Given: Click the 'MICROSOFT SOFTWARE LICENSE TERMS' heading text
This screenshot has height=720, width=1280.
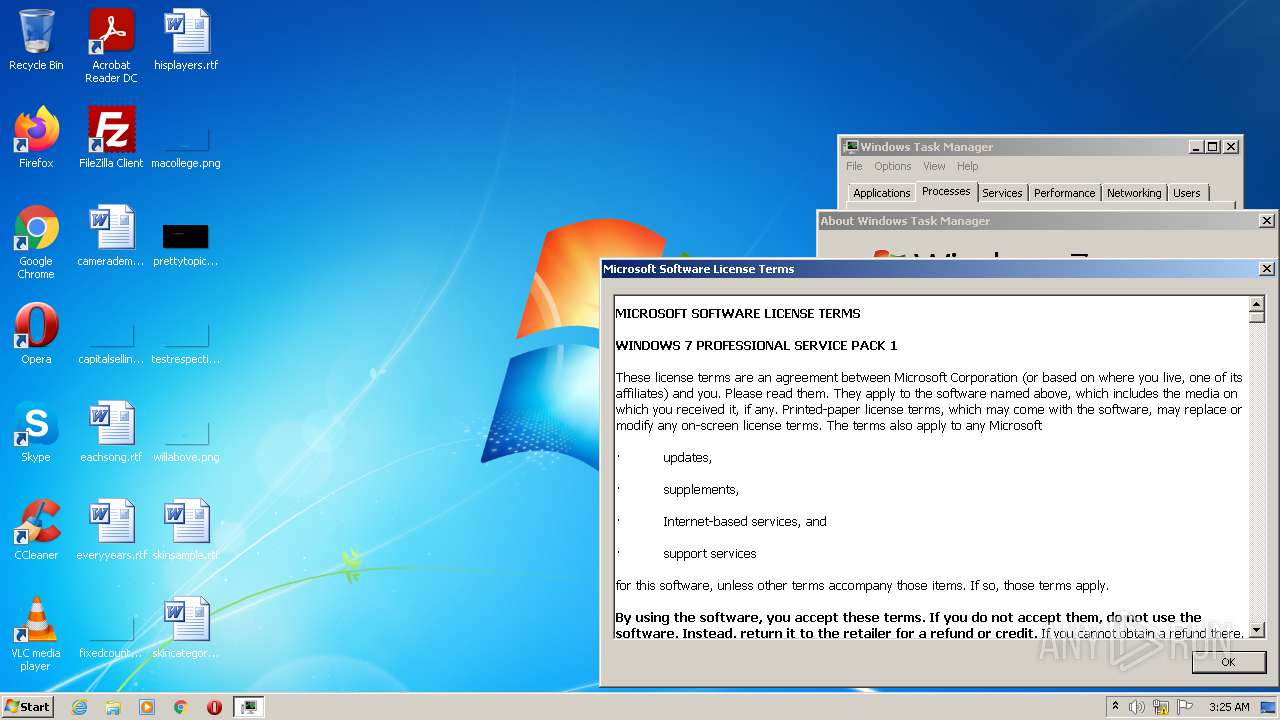Looking at the screenshot, I should 738,314.
